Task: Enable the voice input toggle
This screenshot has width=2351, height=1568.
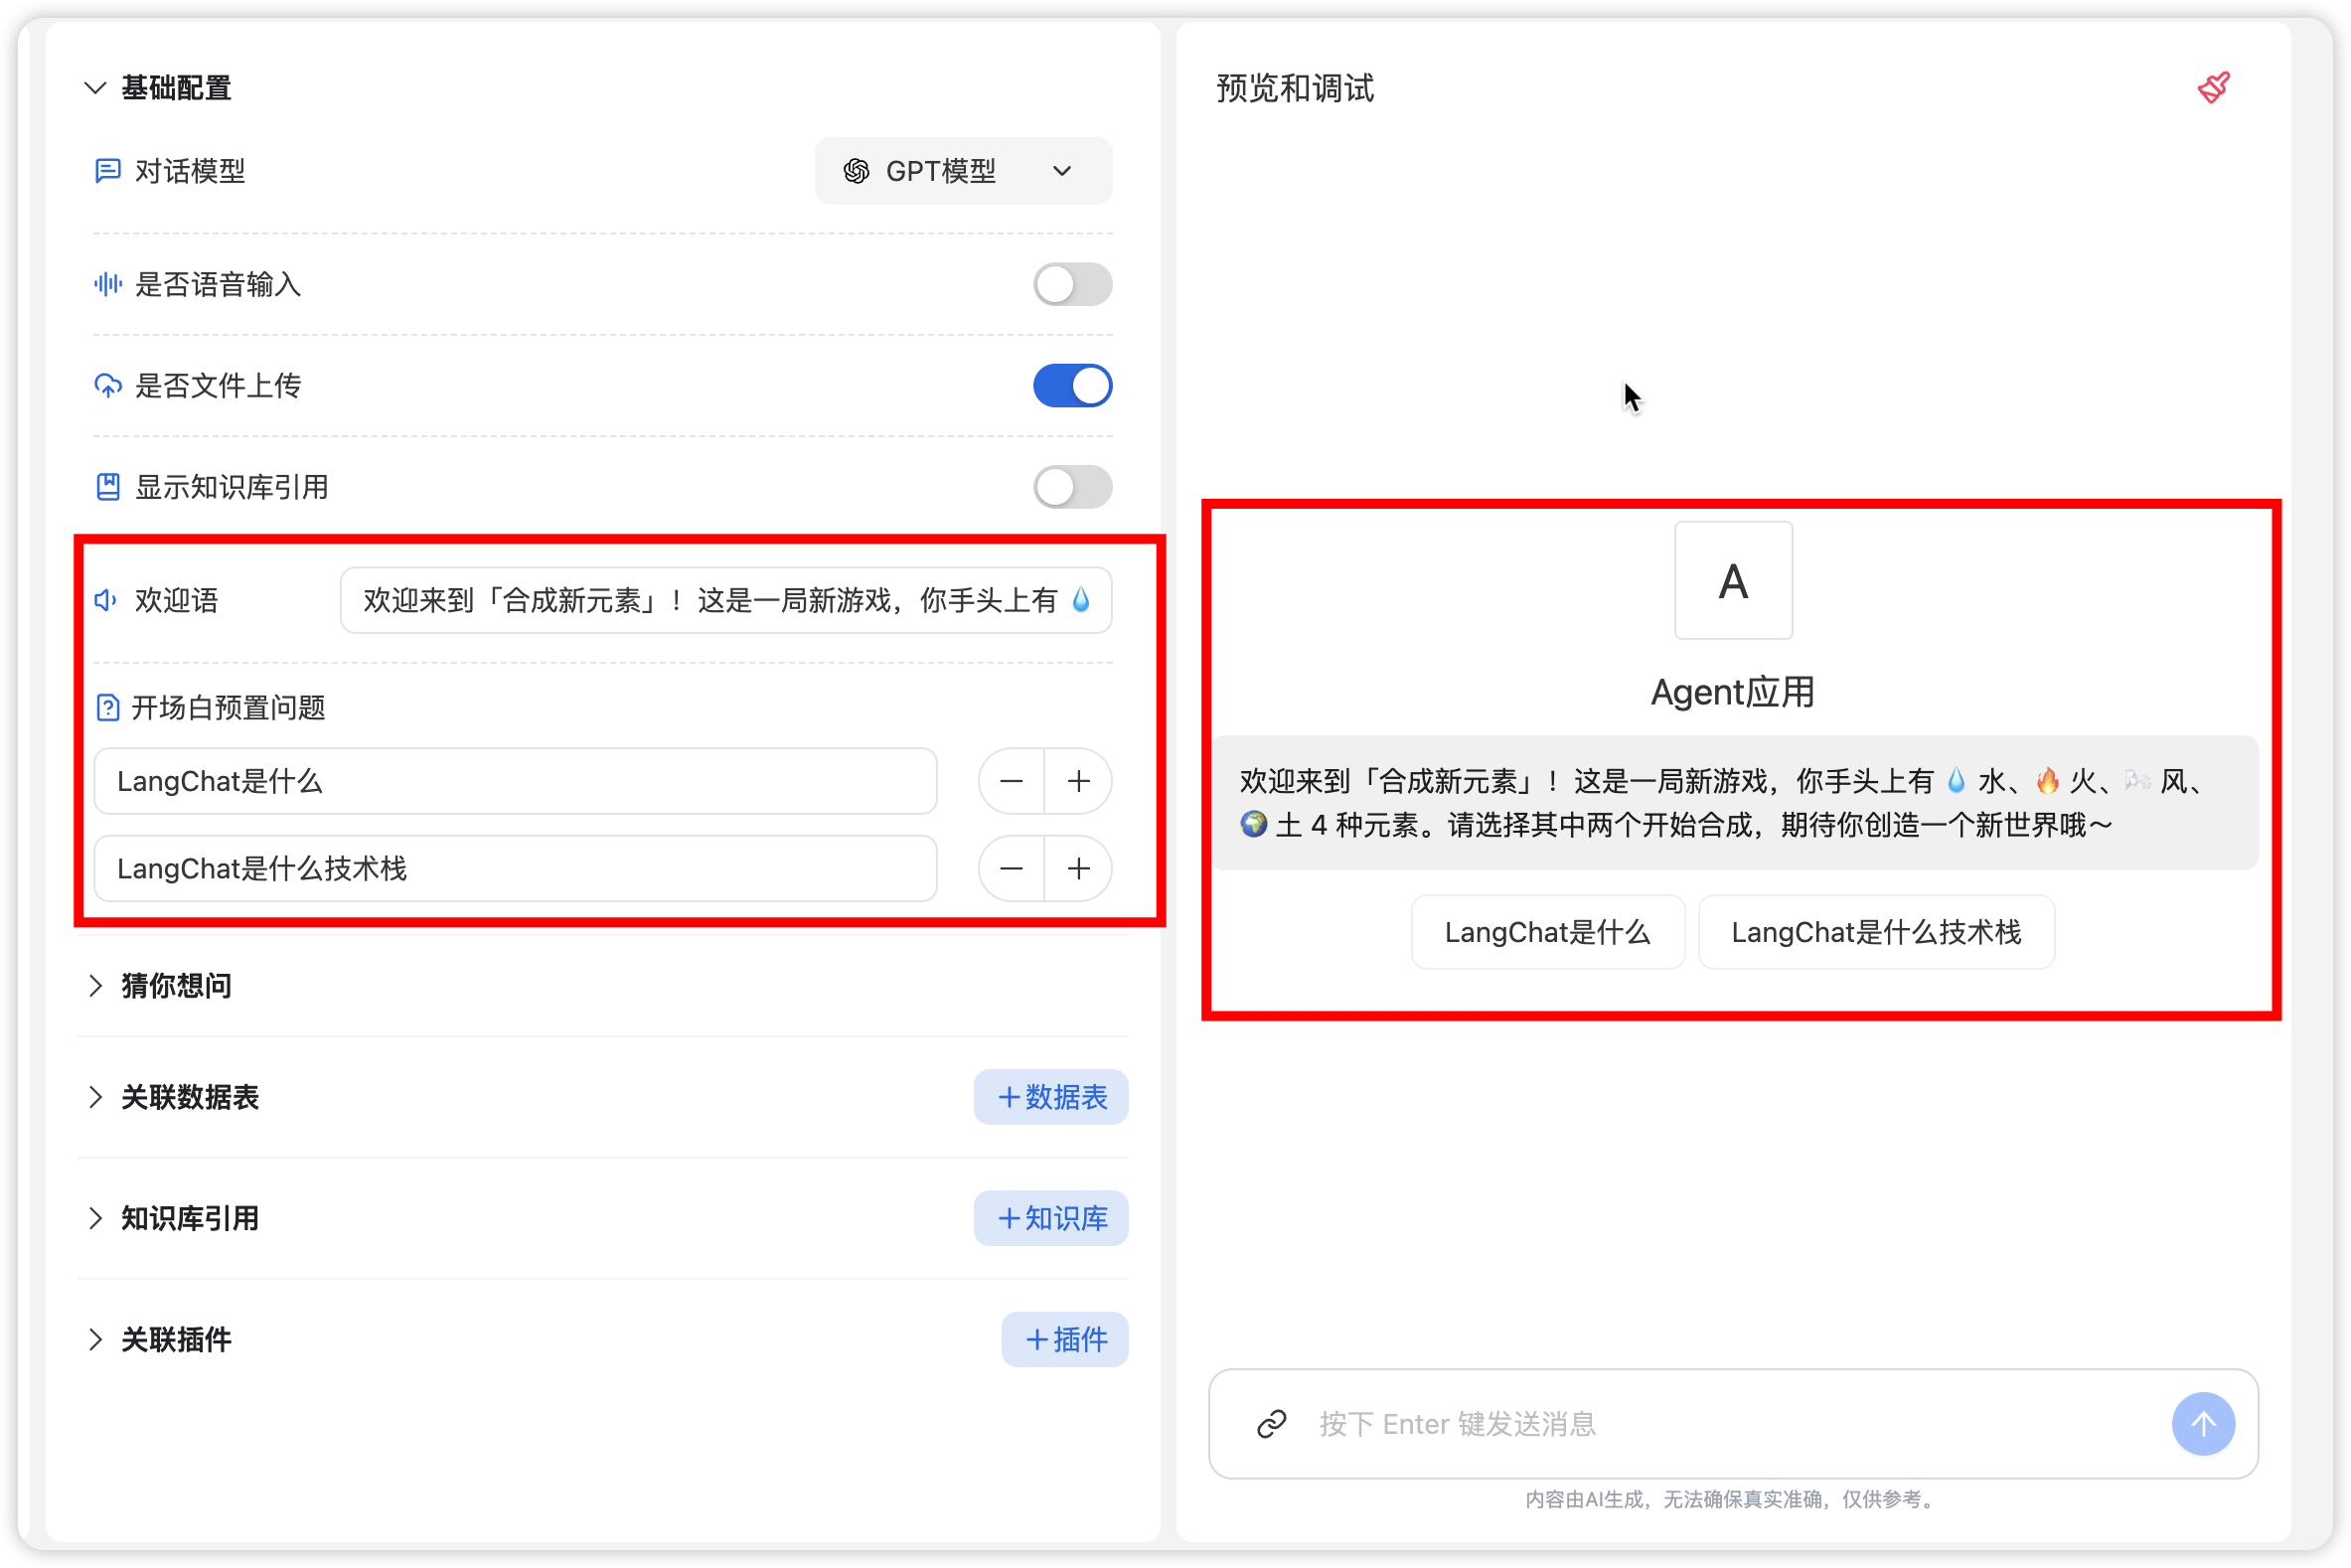Action: coord(1071,285)
